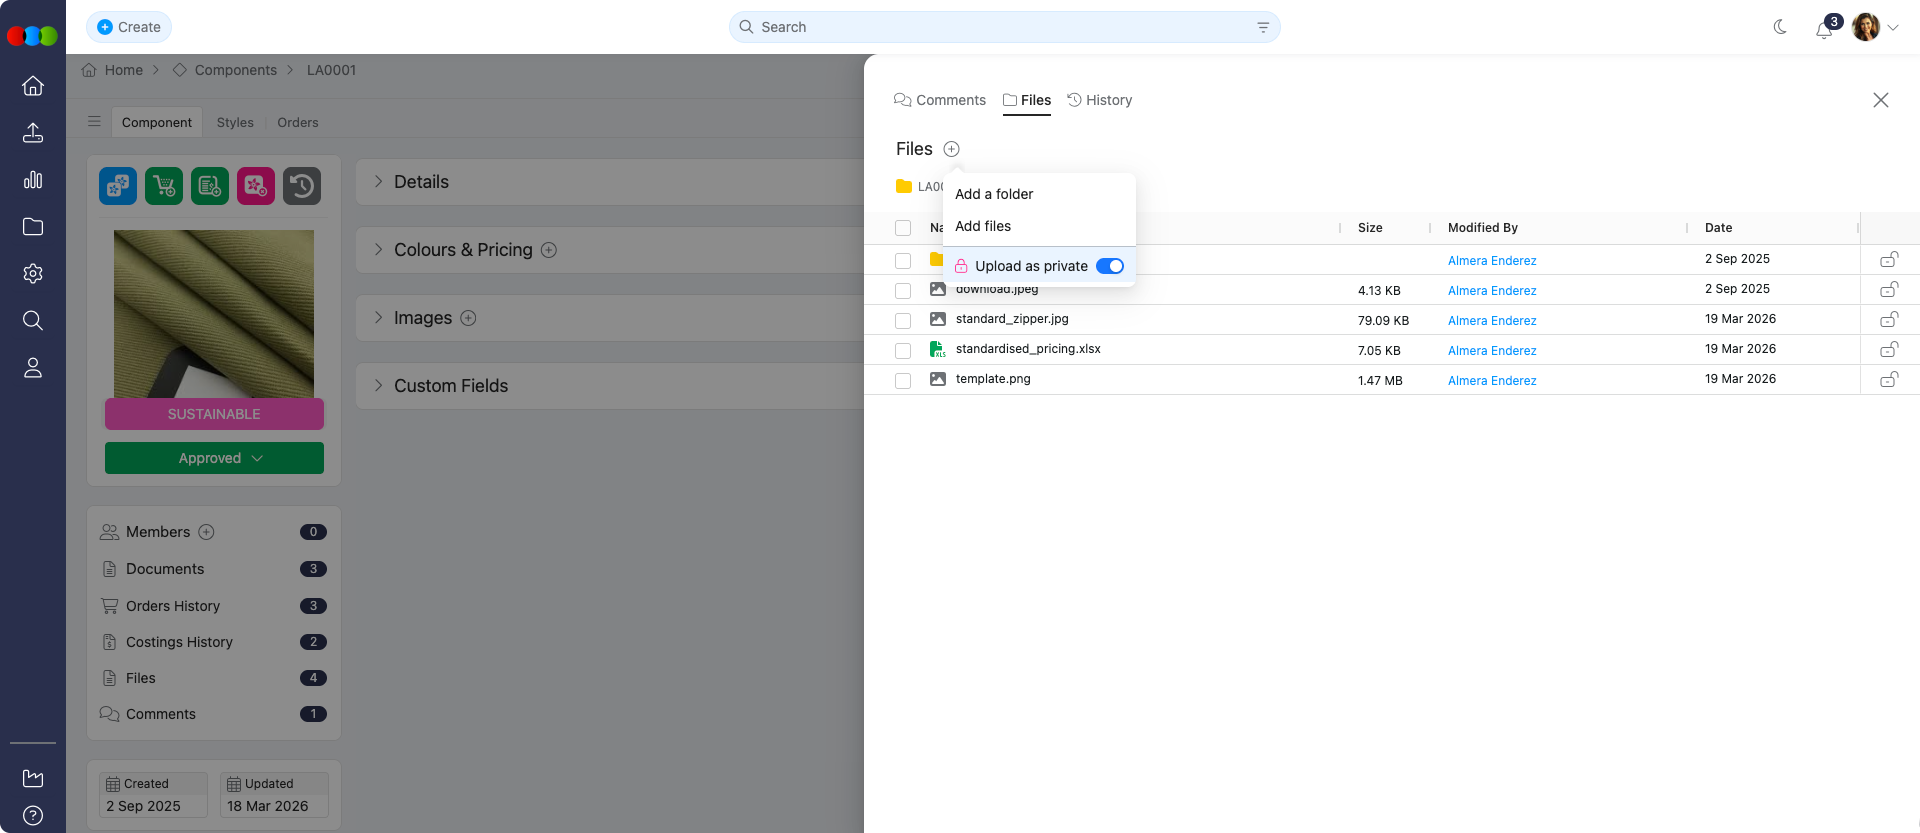Screen dimensions: 1920x833
Task: Toggle dark mode moon icon
Action: coord(1780,27)
